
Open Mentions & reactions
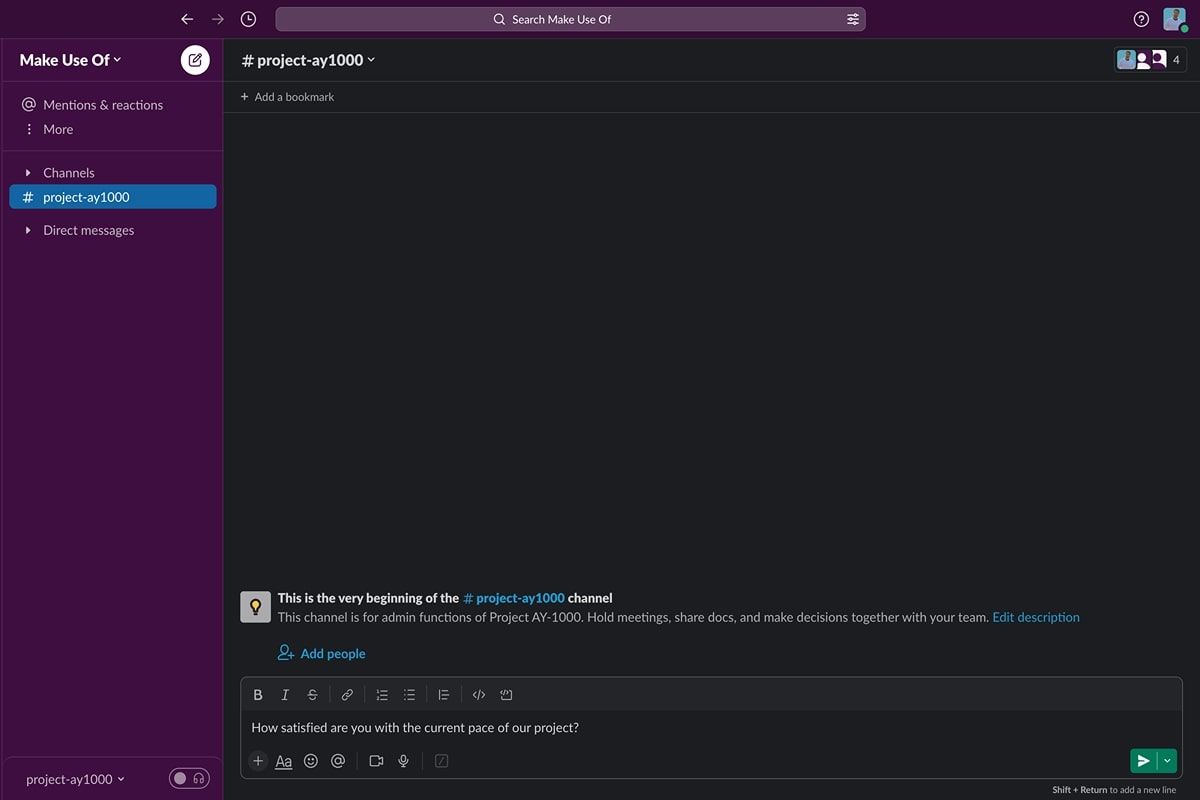coord(103,104)
